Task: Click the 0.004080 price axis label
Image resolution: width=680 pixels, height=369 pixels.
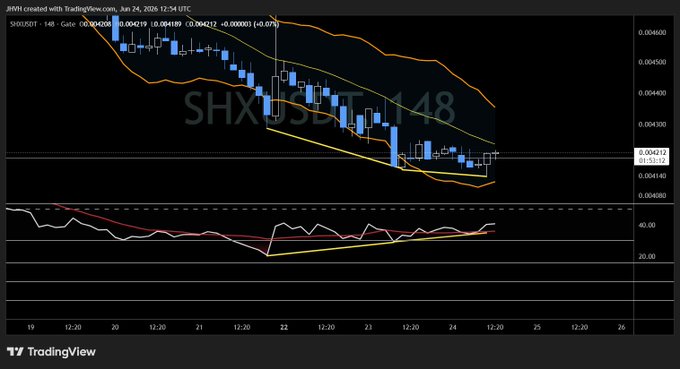Action: click(652, 196)
